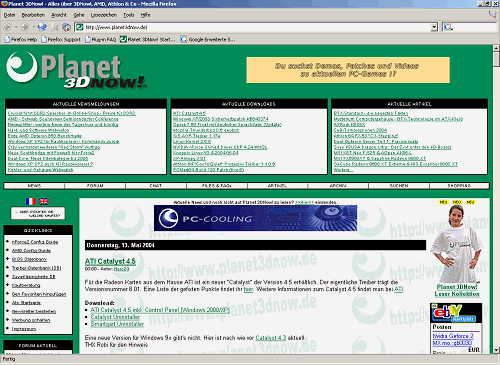Reload the page with the refresh icon
The width and height of the screenshot is (500, 365).
(42, 27)
